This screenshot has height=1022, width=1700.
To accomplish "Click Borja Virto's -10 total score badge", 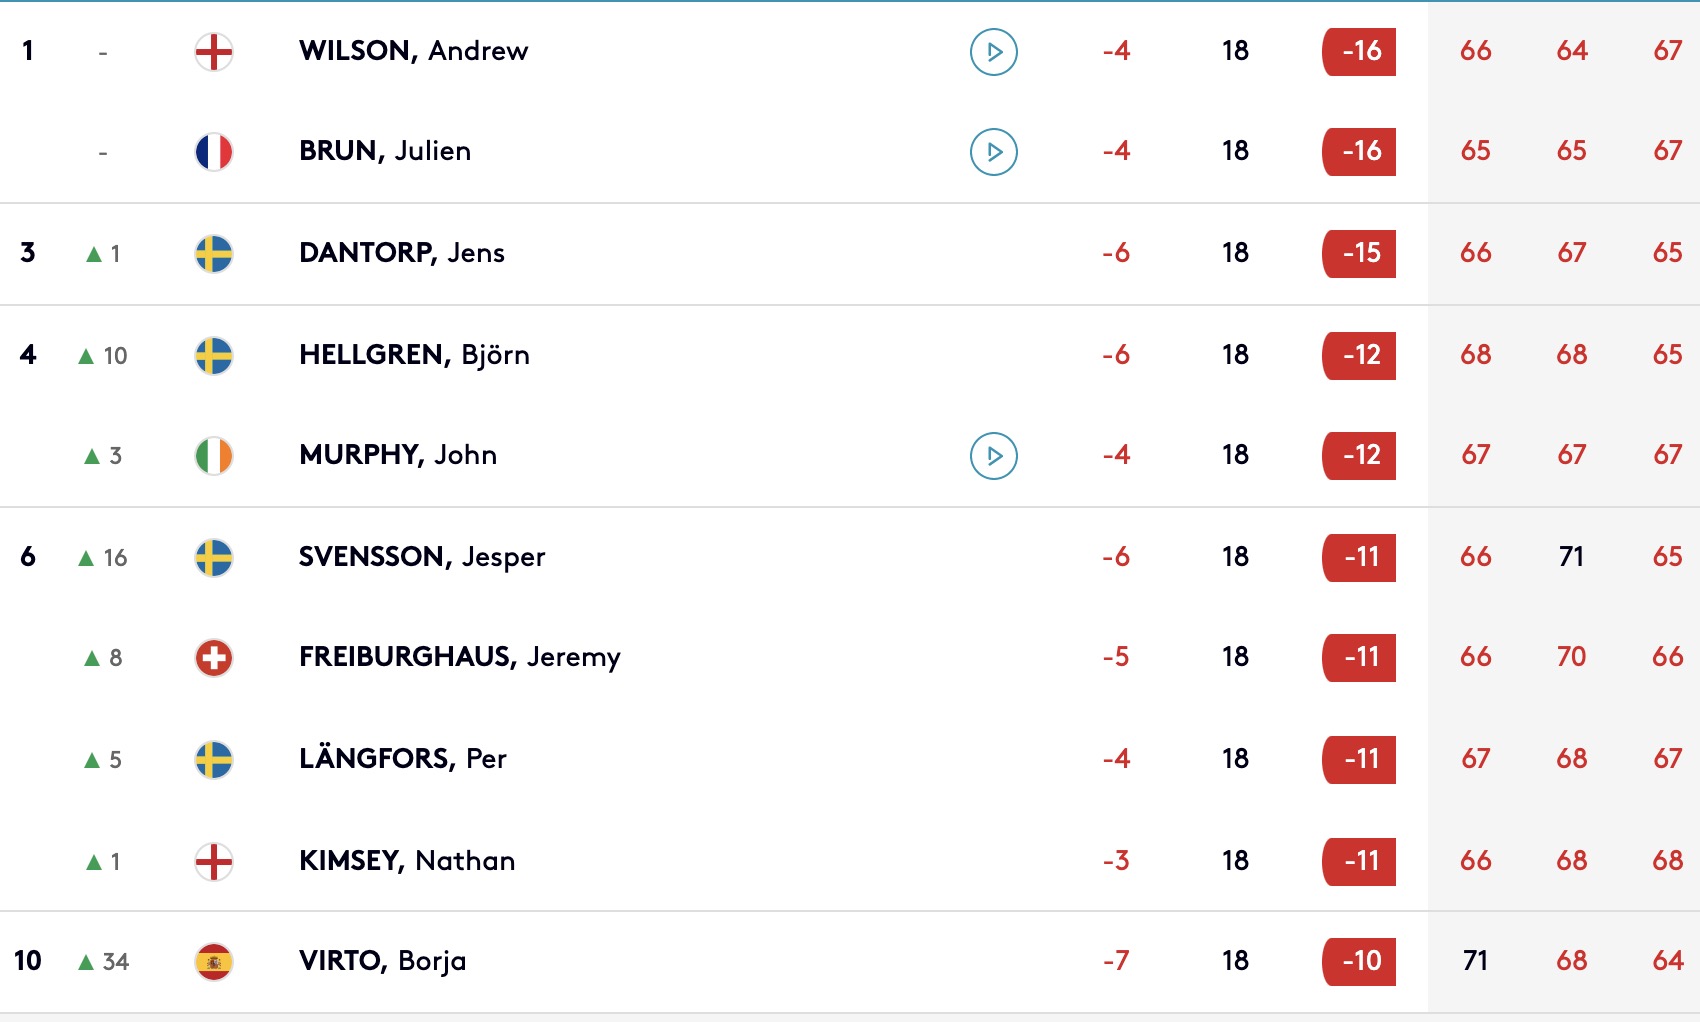I will [1359, 962].
